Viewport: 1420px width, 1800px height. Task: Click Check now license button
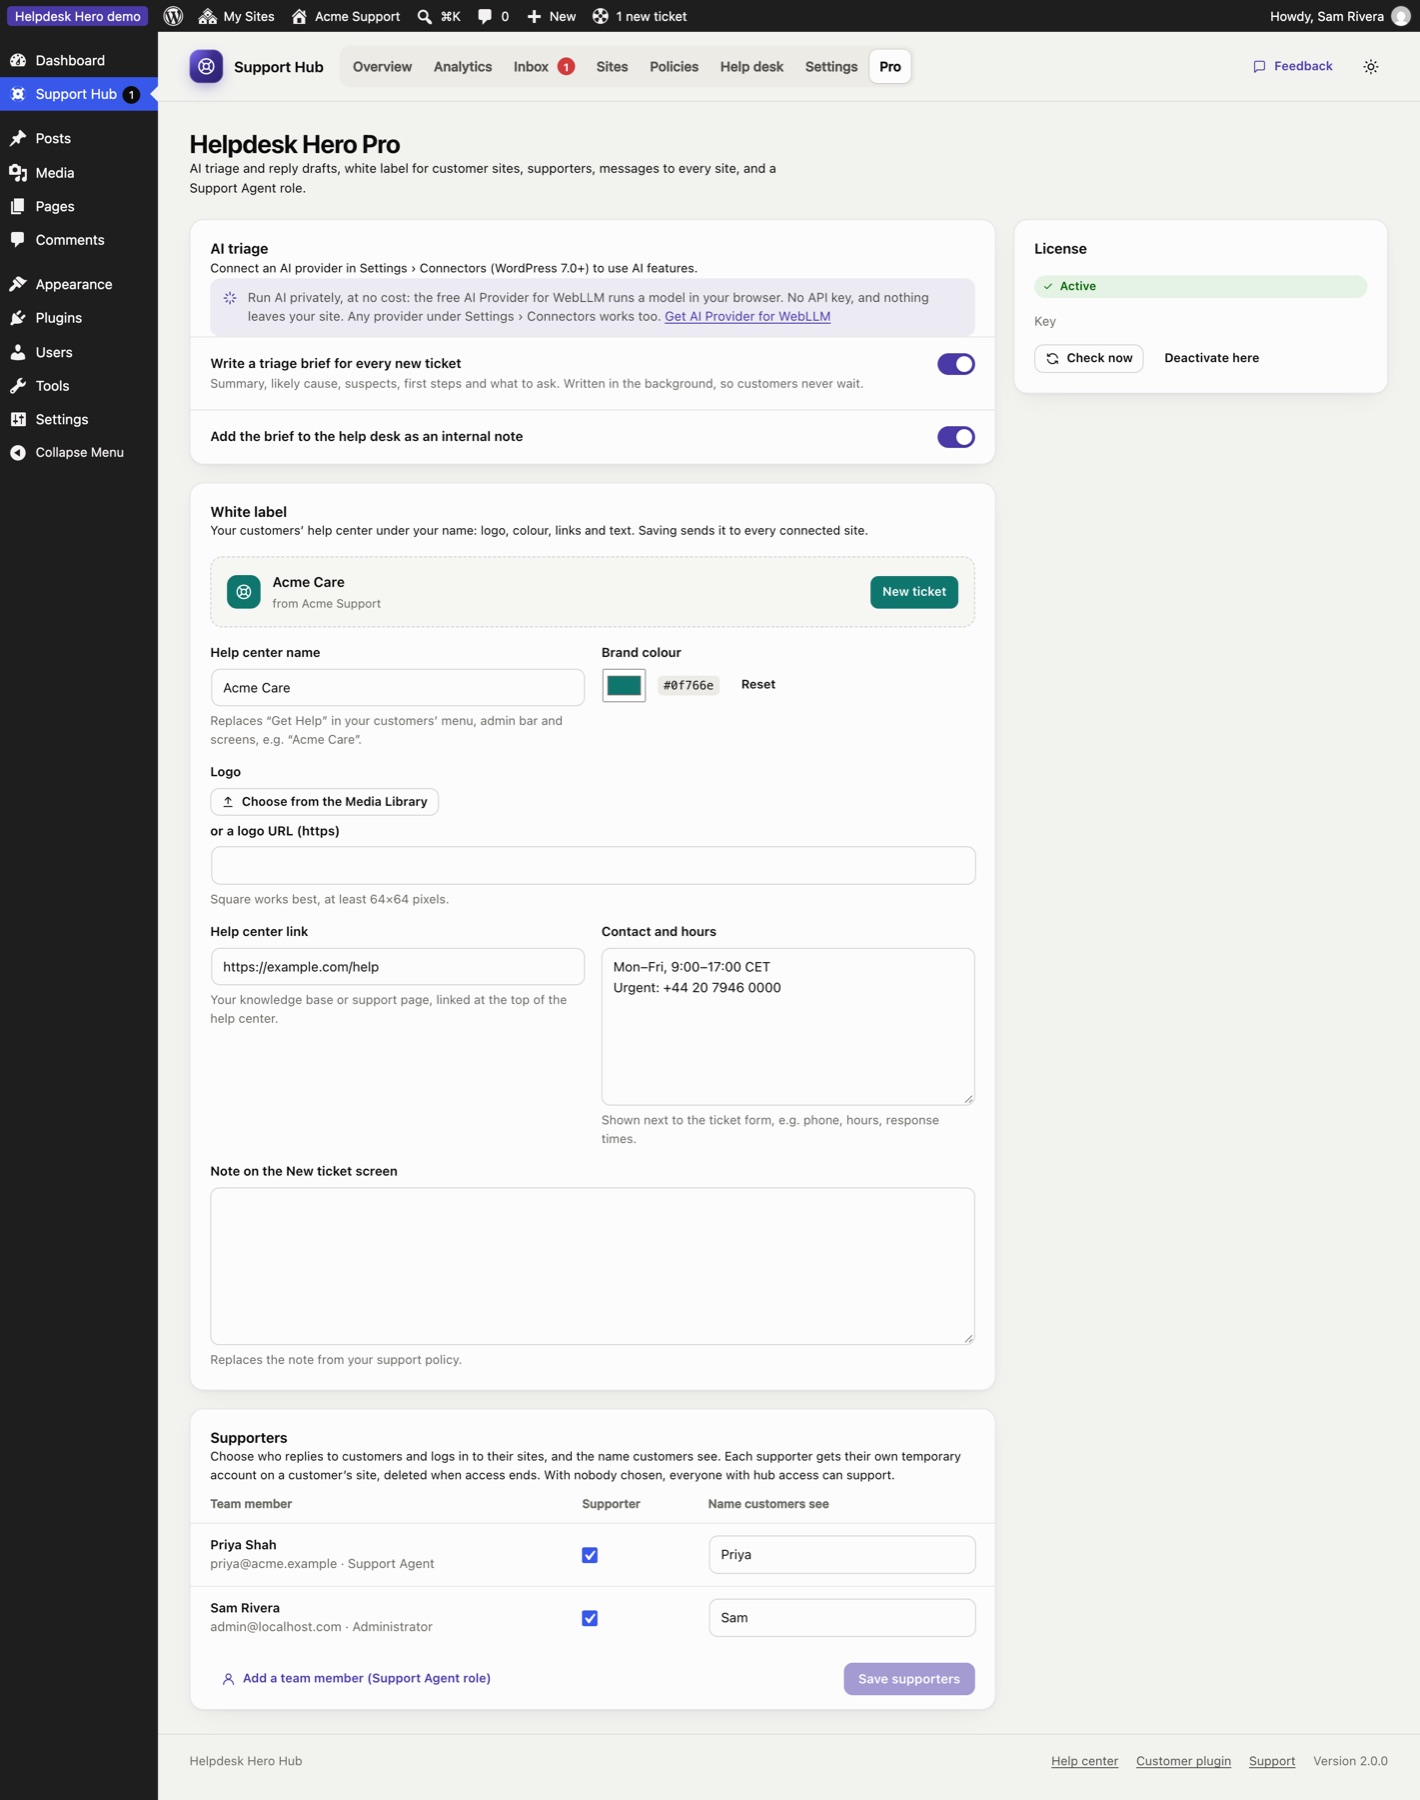(1088, 358)
